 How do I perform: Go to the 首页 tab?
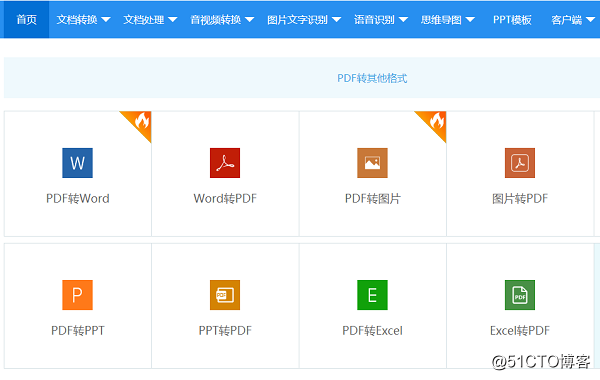pyautogui.click(x=26, y=20)
